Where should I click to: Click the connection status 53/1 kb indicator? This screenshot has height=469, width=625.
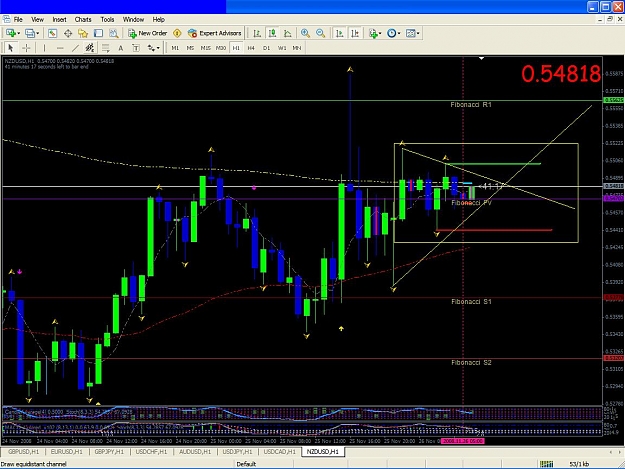[x=579, y=464]
